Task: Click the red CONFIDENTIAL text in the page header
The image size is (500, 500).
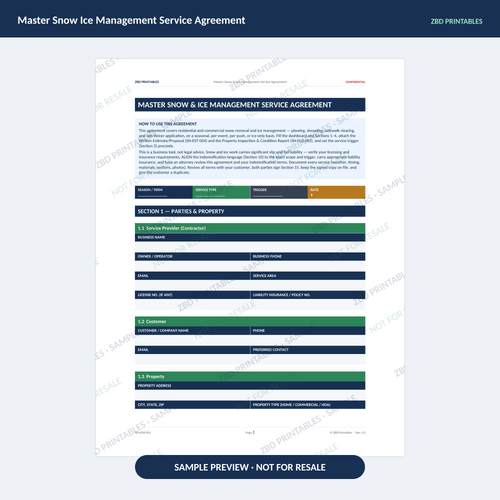Action: (x=355, y=82)
